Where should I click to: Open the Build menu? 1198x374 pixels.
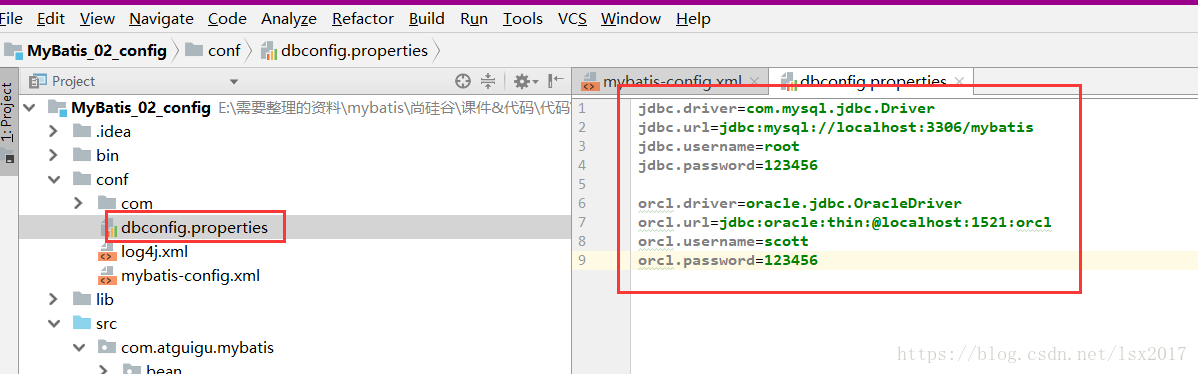pyautogui.click(x=427, y=19)
